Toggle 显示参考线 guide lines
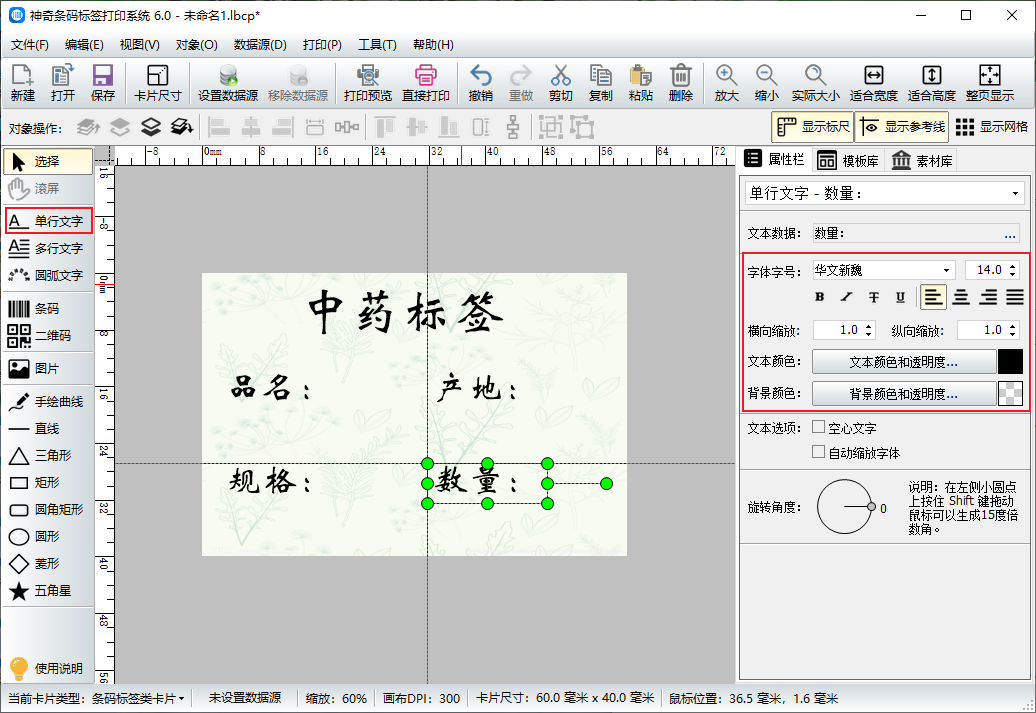Image resolution: width=1036 pixels, height=713 pixels. (902, 126)
